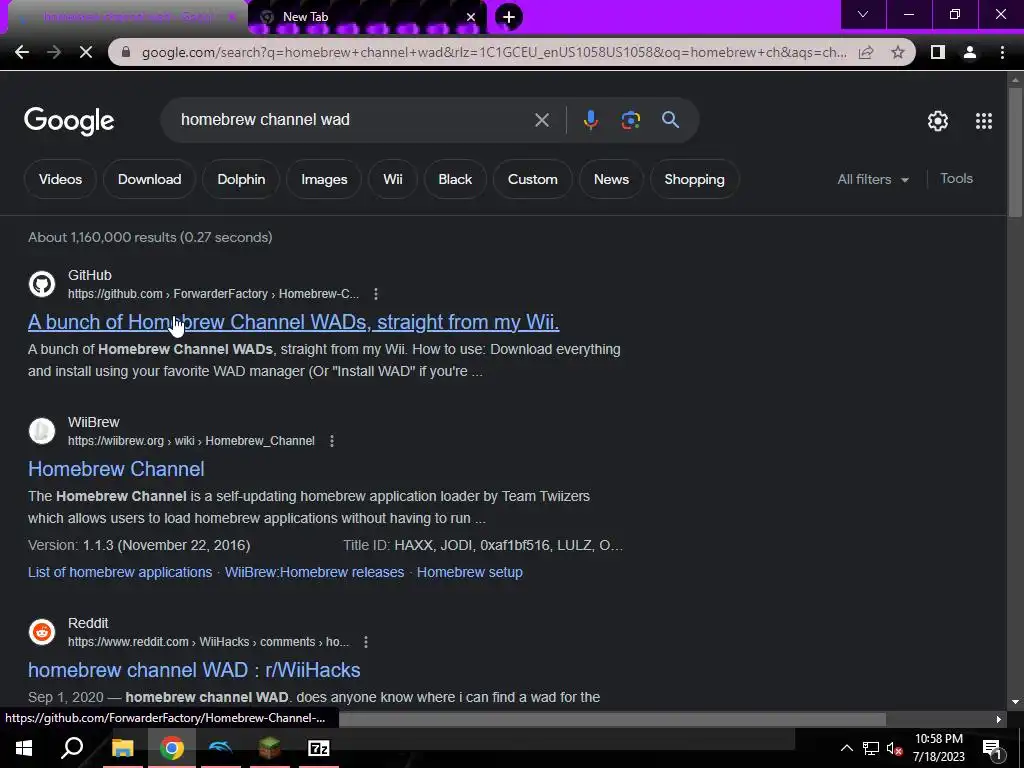Click the browser back arrow
The image size is (1024, 768).
click(22, 52)
